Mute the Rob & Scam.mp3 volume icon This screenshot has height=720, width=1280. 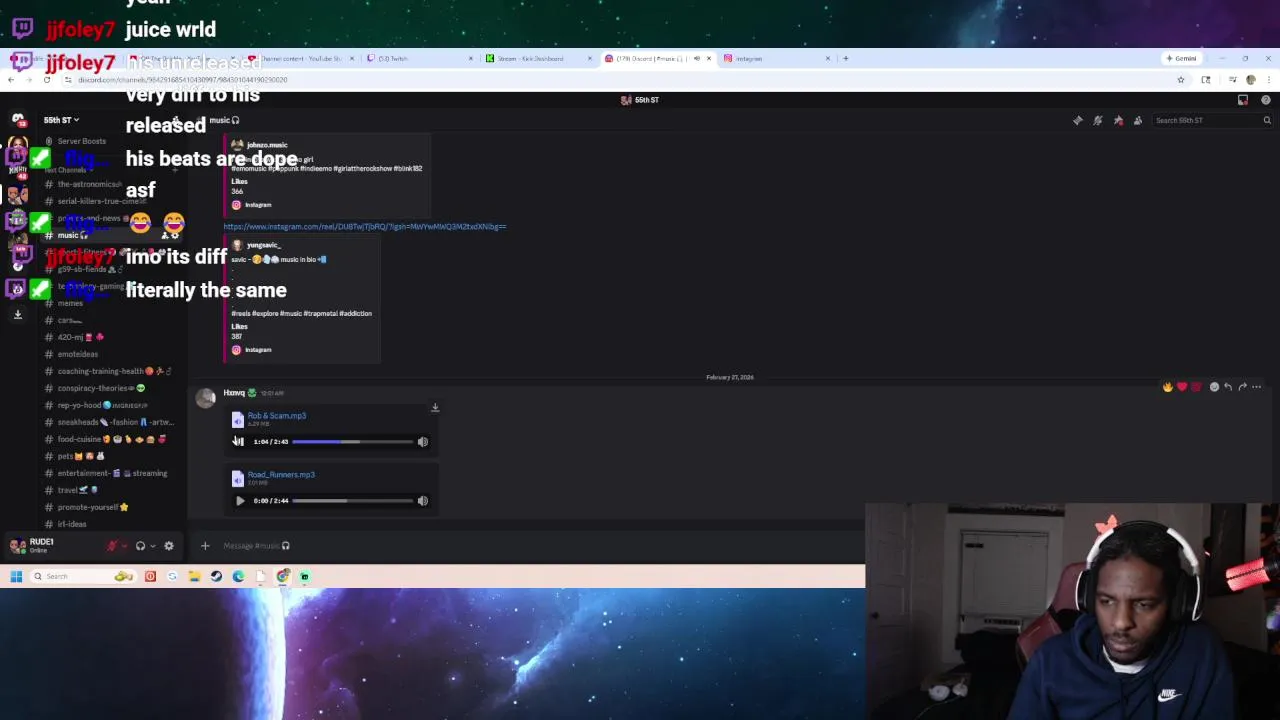coord(422,441)
